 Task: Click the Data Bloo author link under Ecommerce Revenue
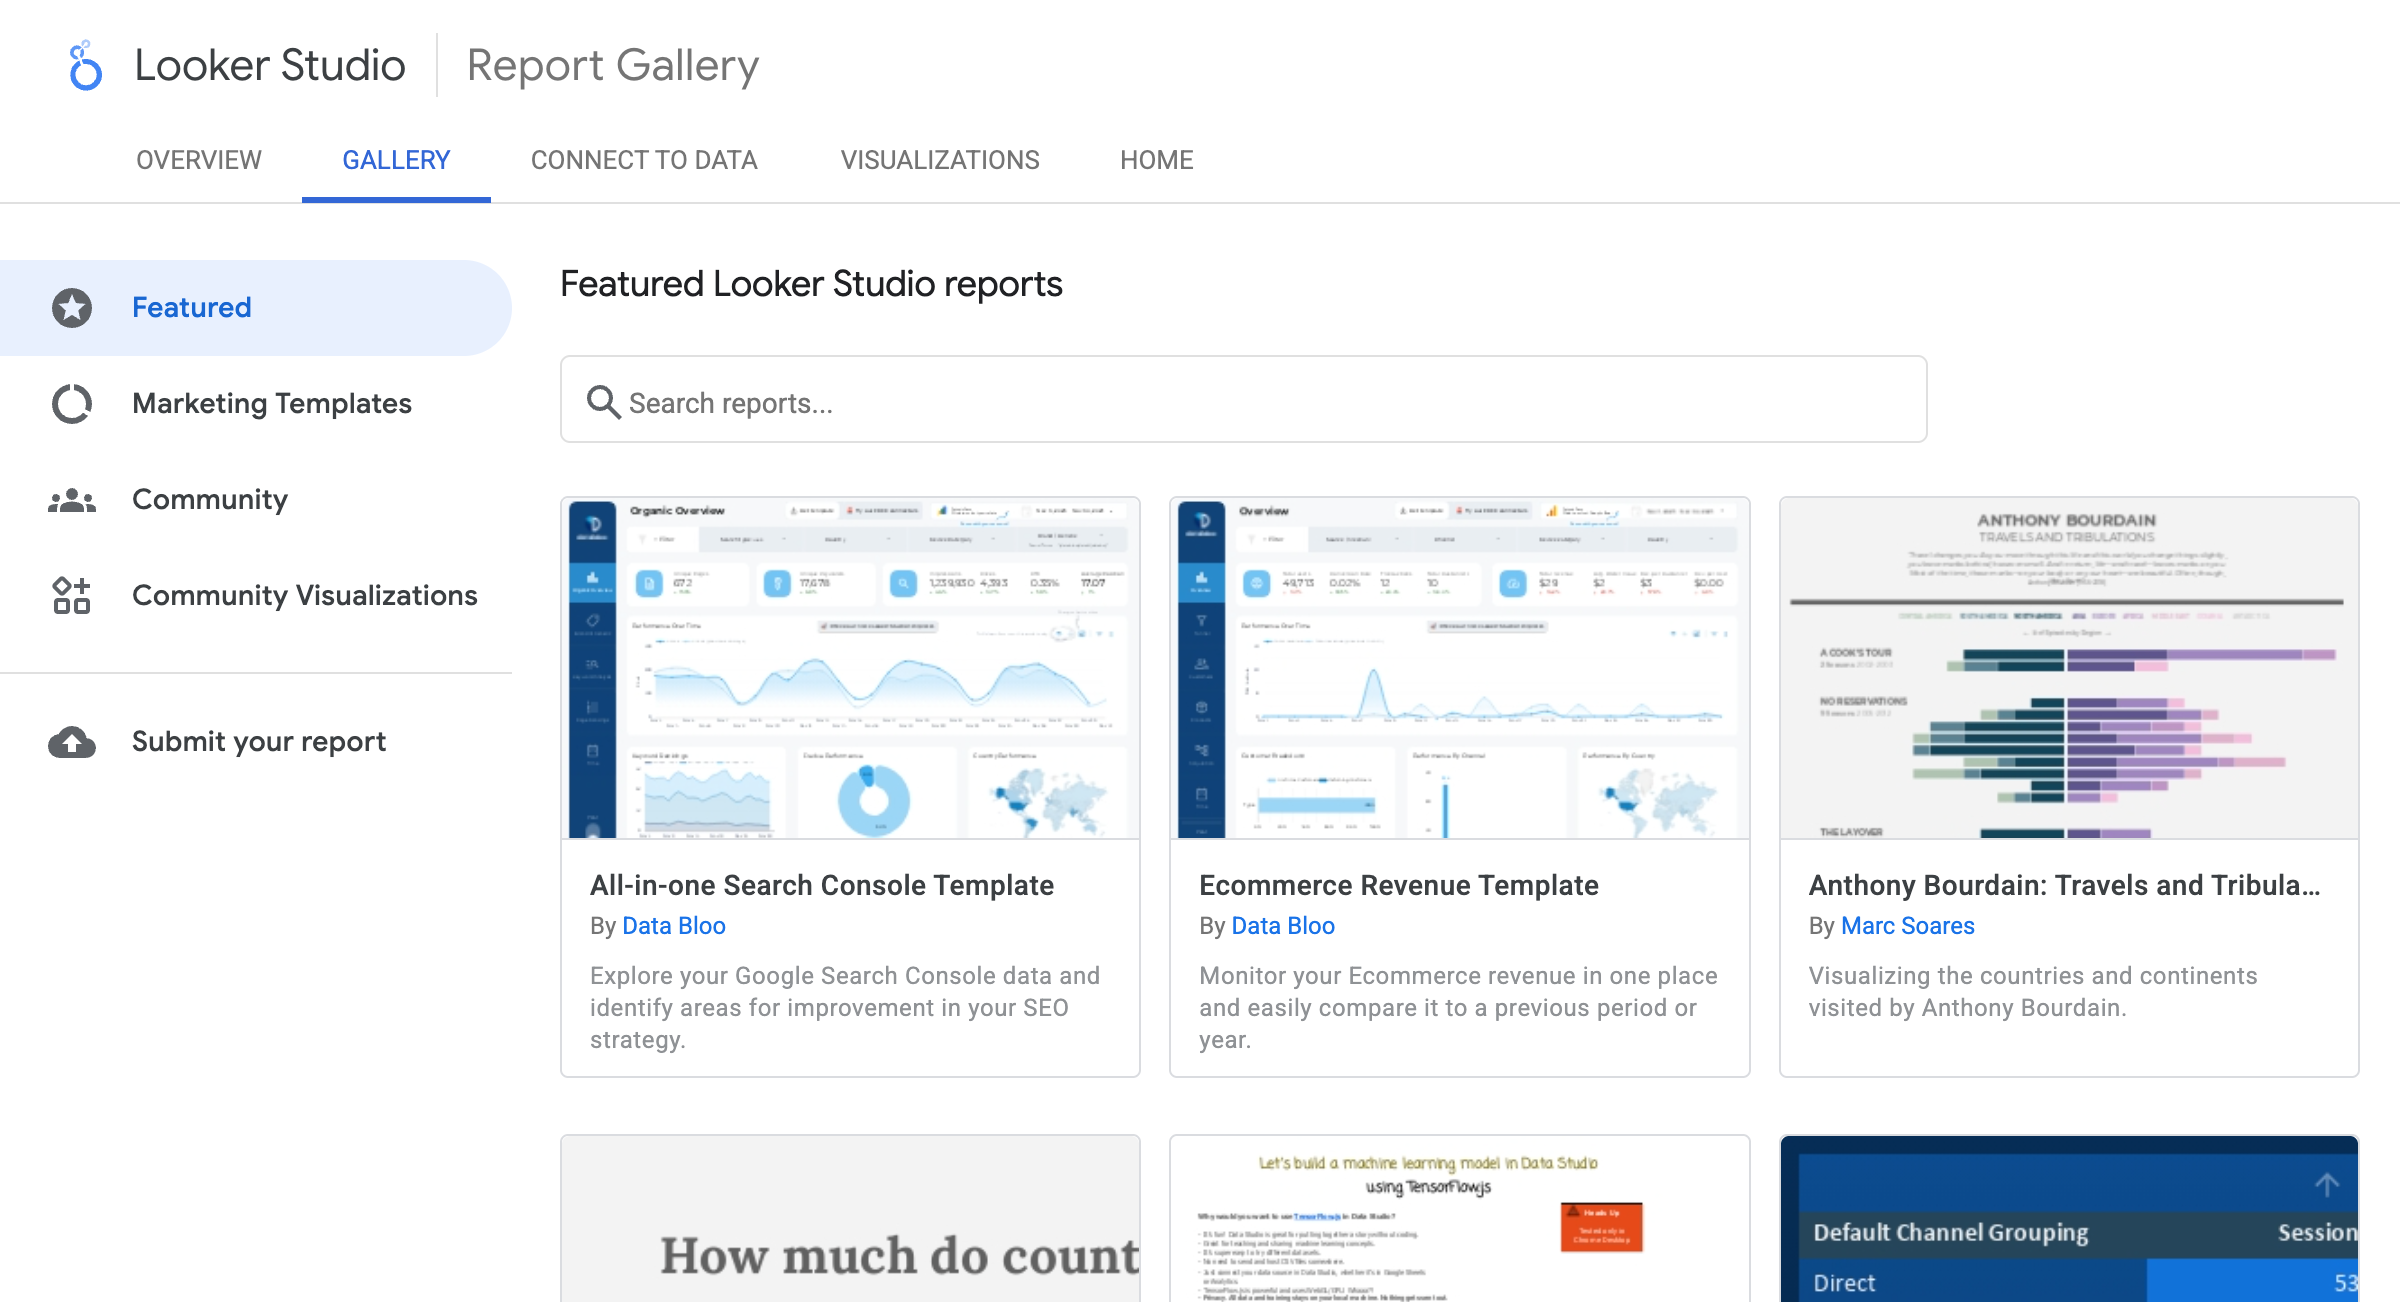pos(1283,925)
